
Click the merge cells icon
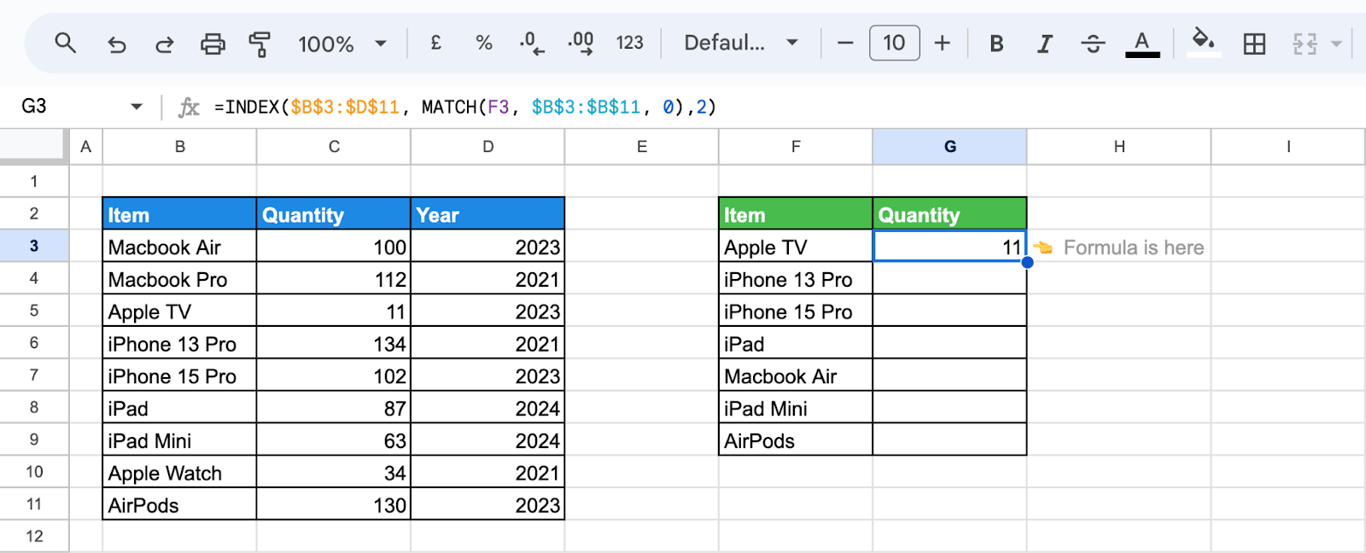pos(1304,43)
